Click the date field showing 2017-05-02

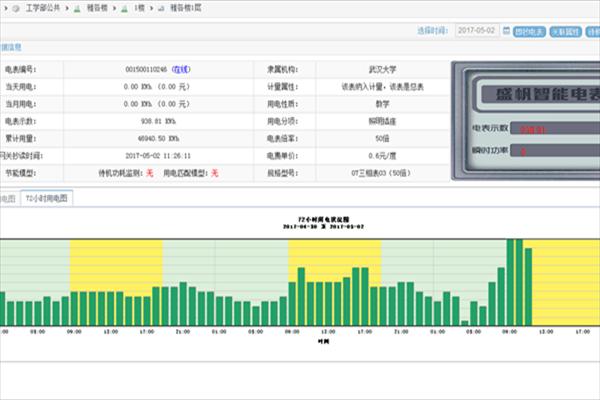pos(477,31)
